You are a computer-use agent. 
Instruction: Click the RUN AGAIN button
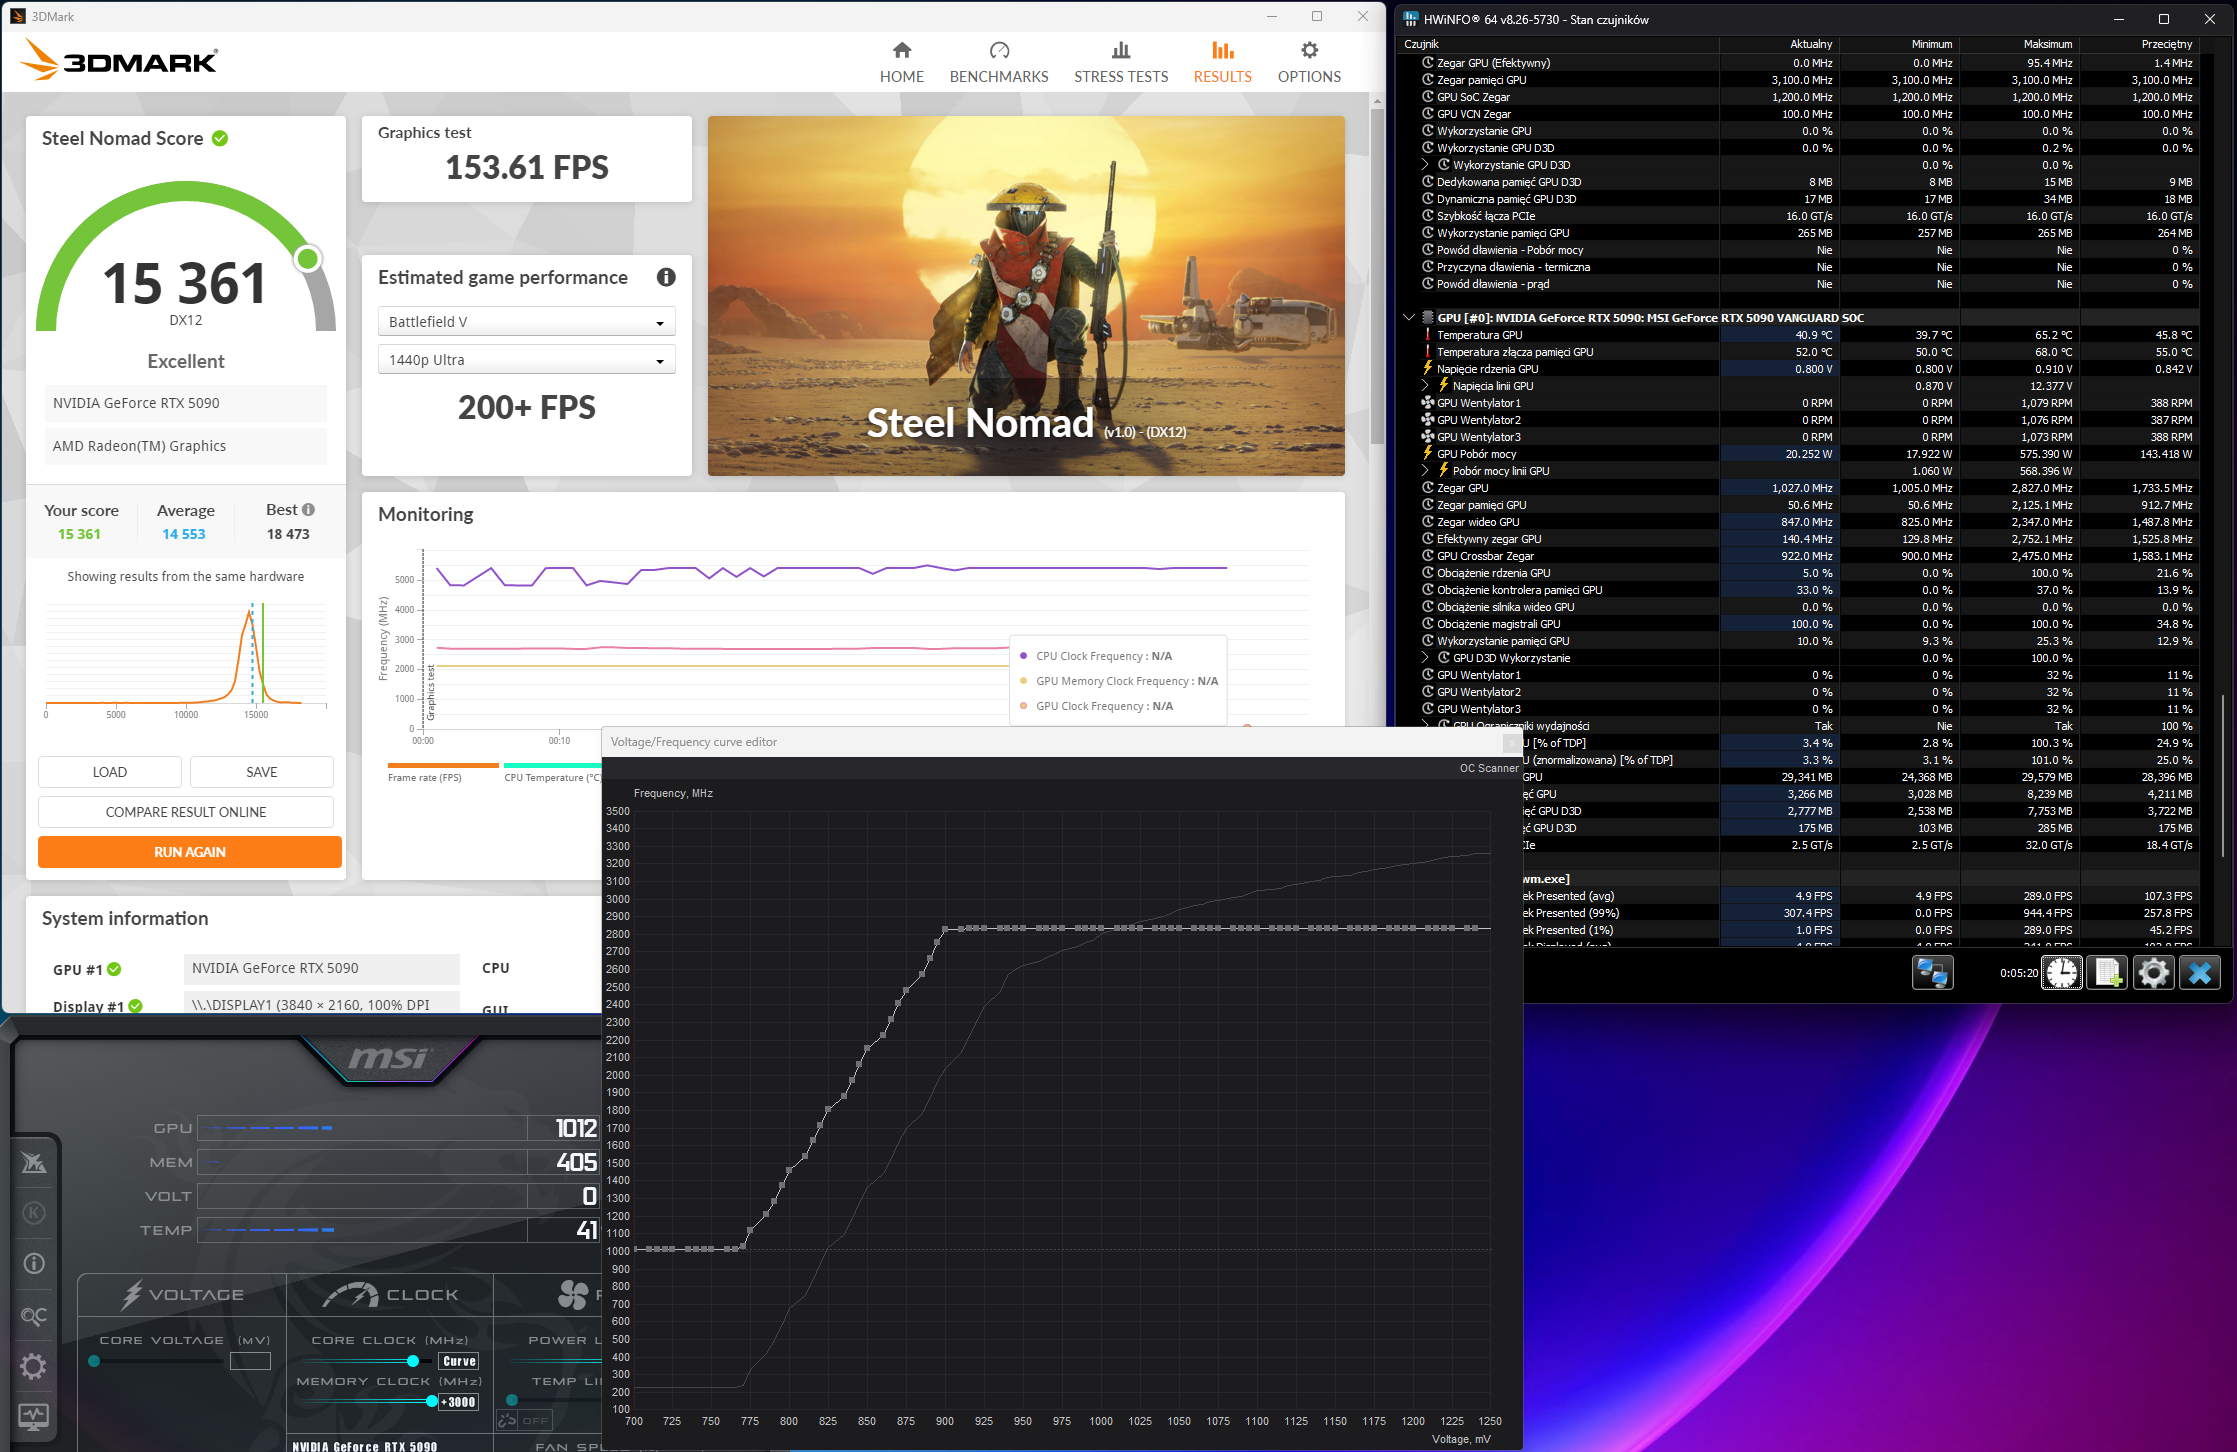(x=190, y=852)
